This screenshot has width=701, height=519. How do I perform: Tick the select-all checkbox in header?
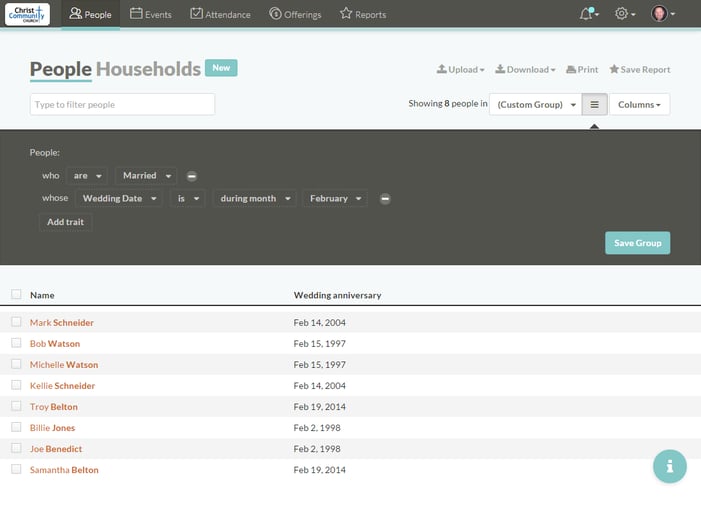[16, 295]
